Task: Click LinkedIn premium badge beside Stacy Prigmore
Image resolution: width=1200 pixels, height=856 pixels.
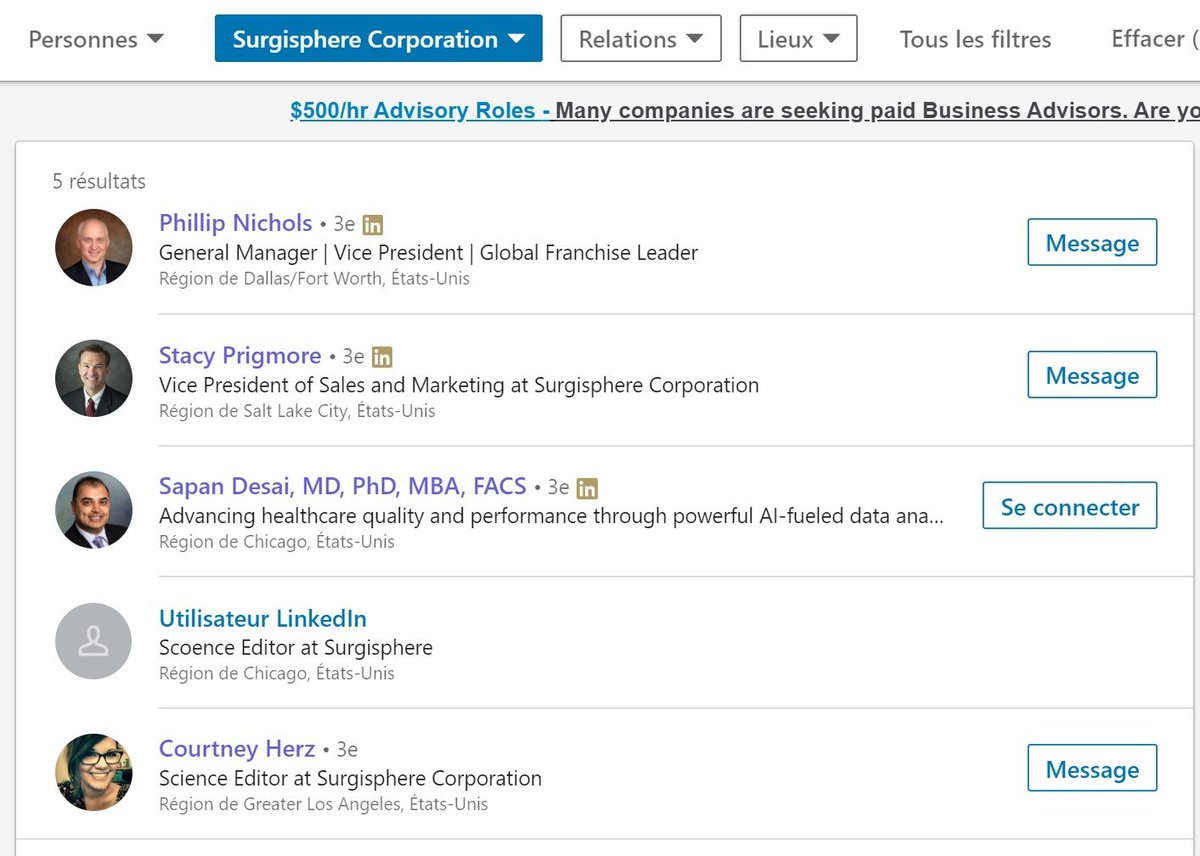Action: (x=382, y=357)
